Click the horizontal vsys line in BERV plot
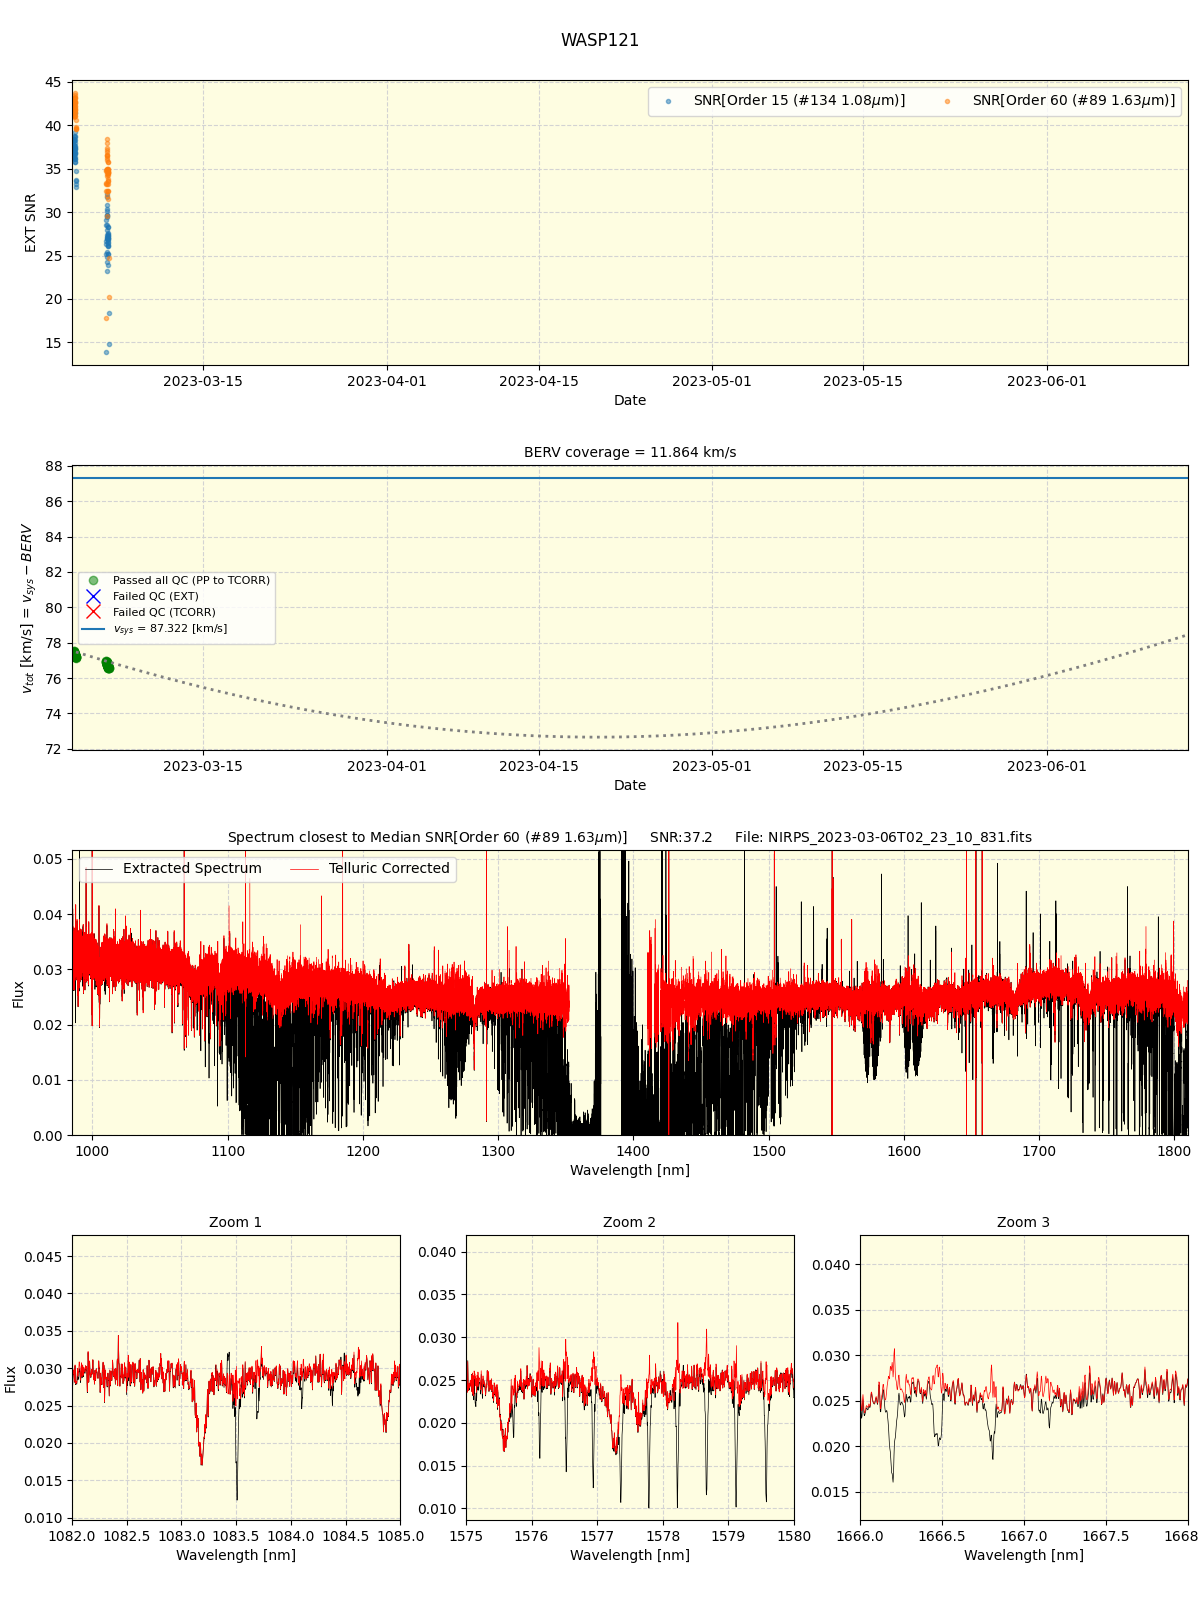The image size is (1200, 1600). (x=630, y=478)
